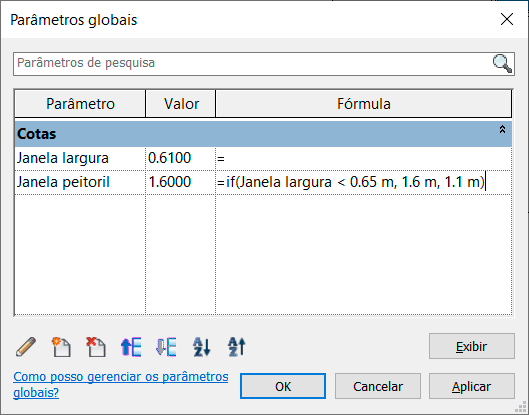This screenshot has height=415, width=529.
Task: Click the Exibir button
Action: pos(472,346)
